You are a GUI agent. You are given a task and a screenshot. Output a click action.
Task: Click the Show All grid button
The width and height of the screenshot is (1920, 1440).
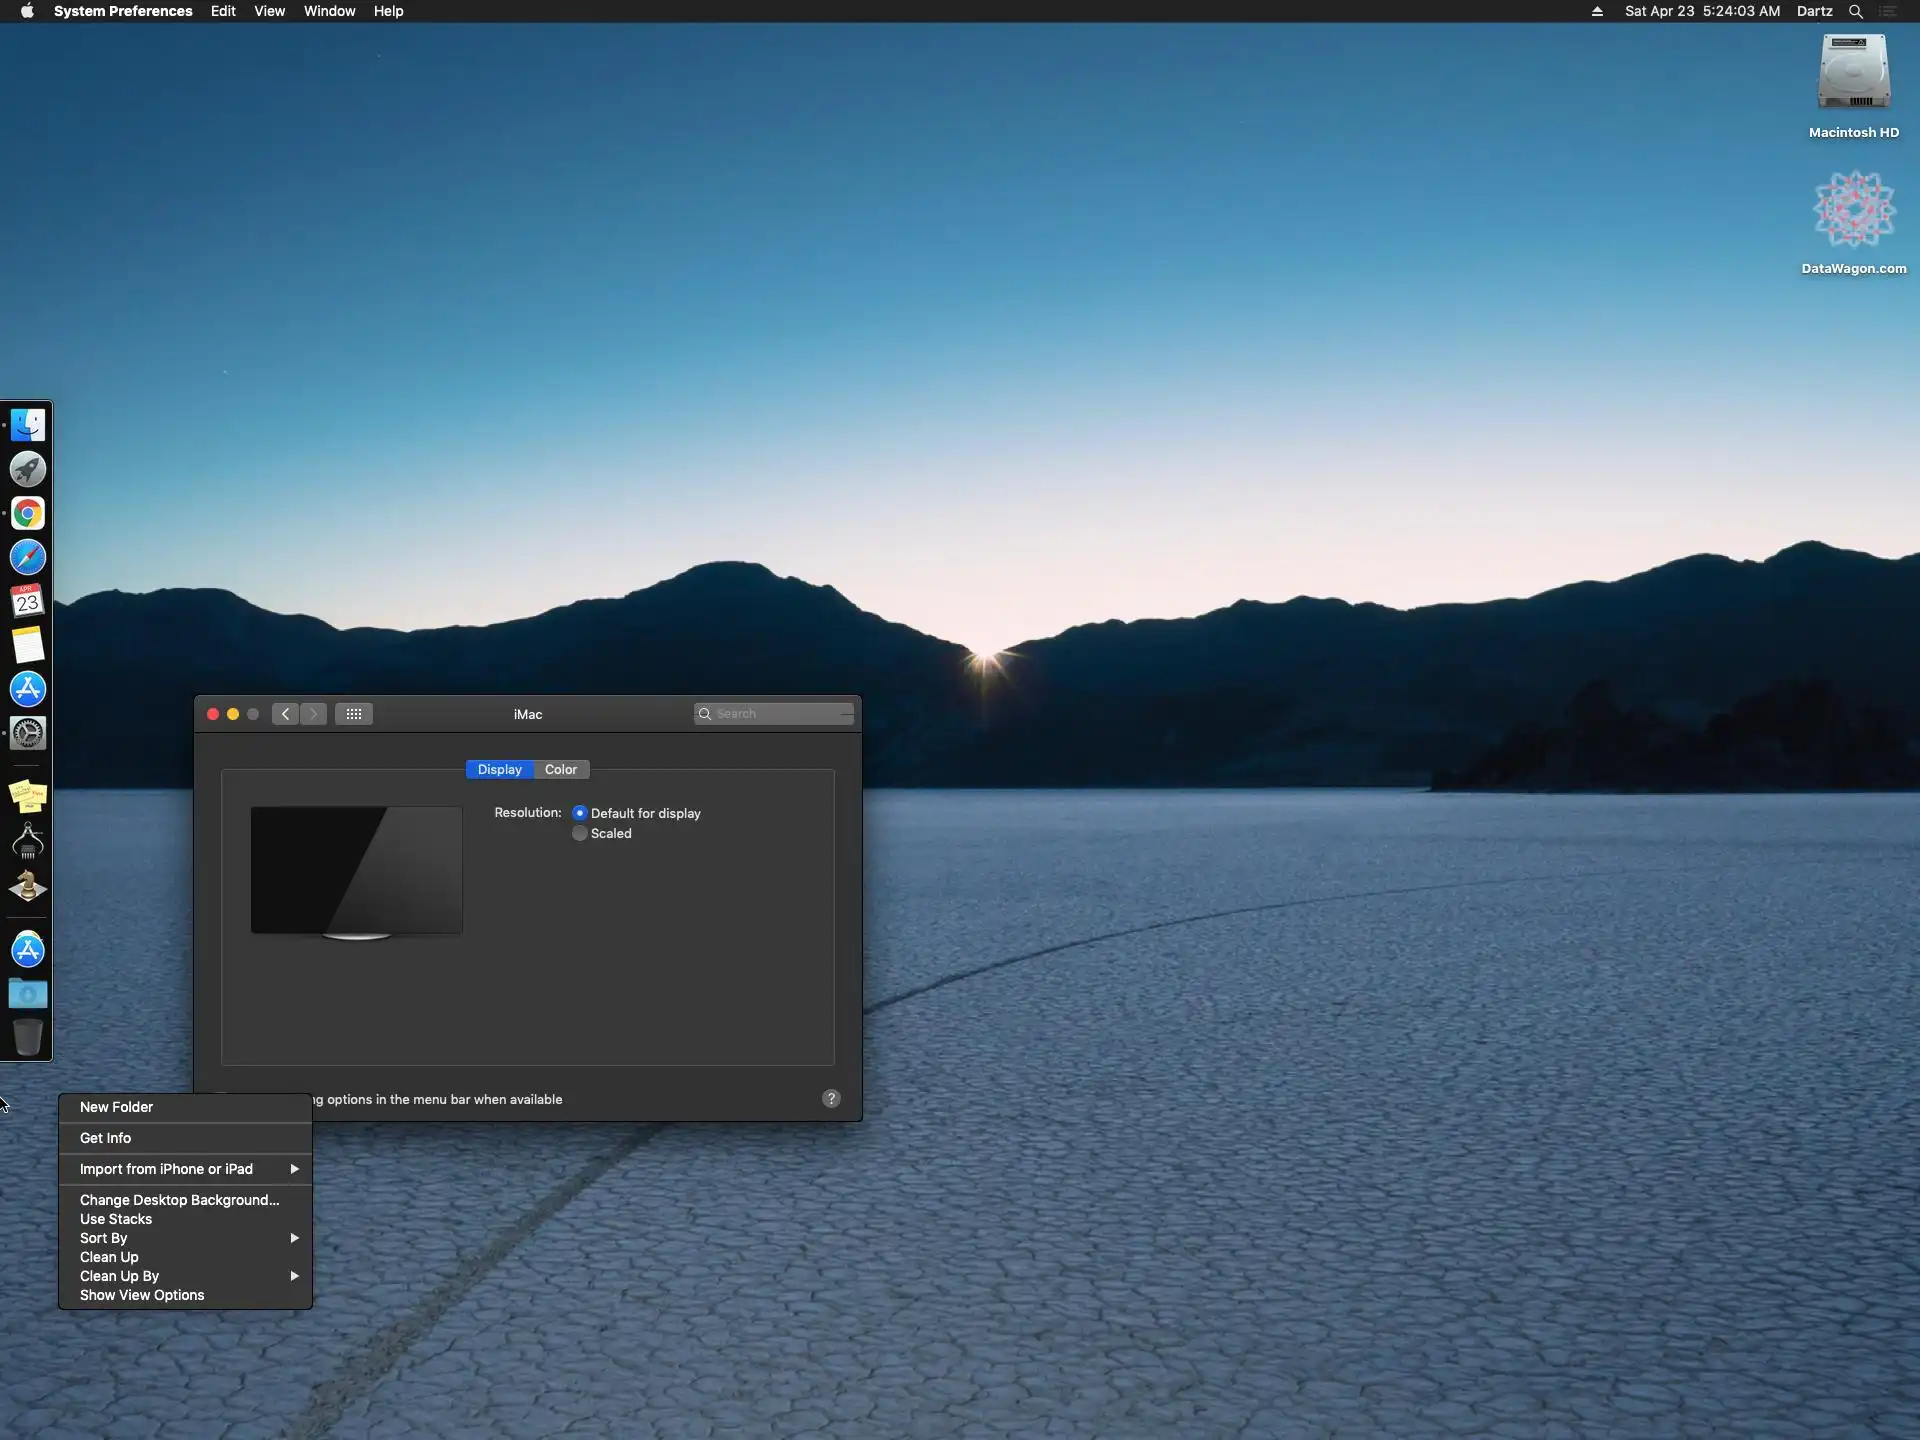[354, 714]
